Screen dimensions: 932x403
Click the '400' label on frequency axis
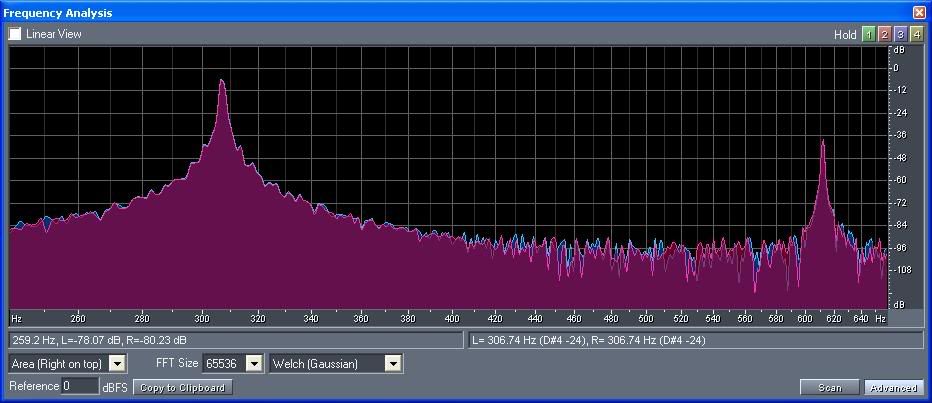point(452,319)
